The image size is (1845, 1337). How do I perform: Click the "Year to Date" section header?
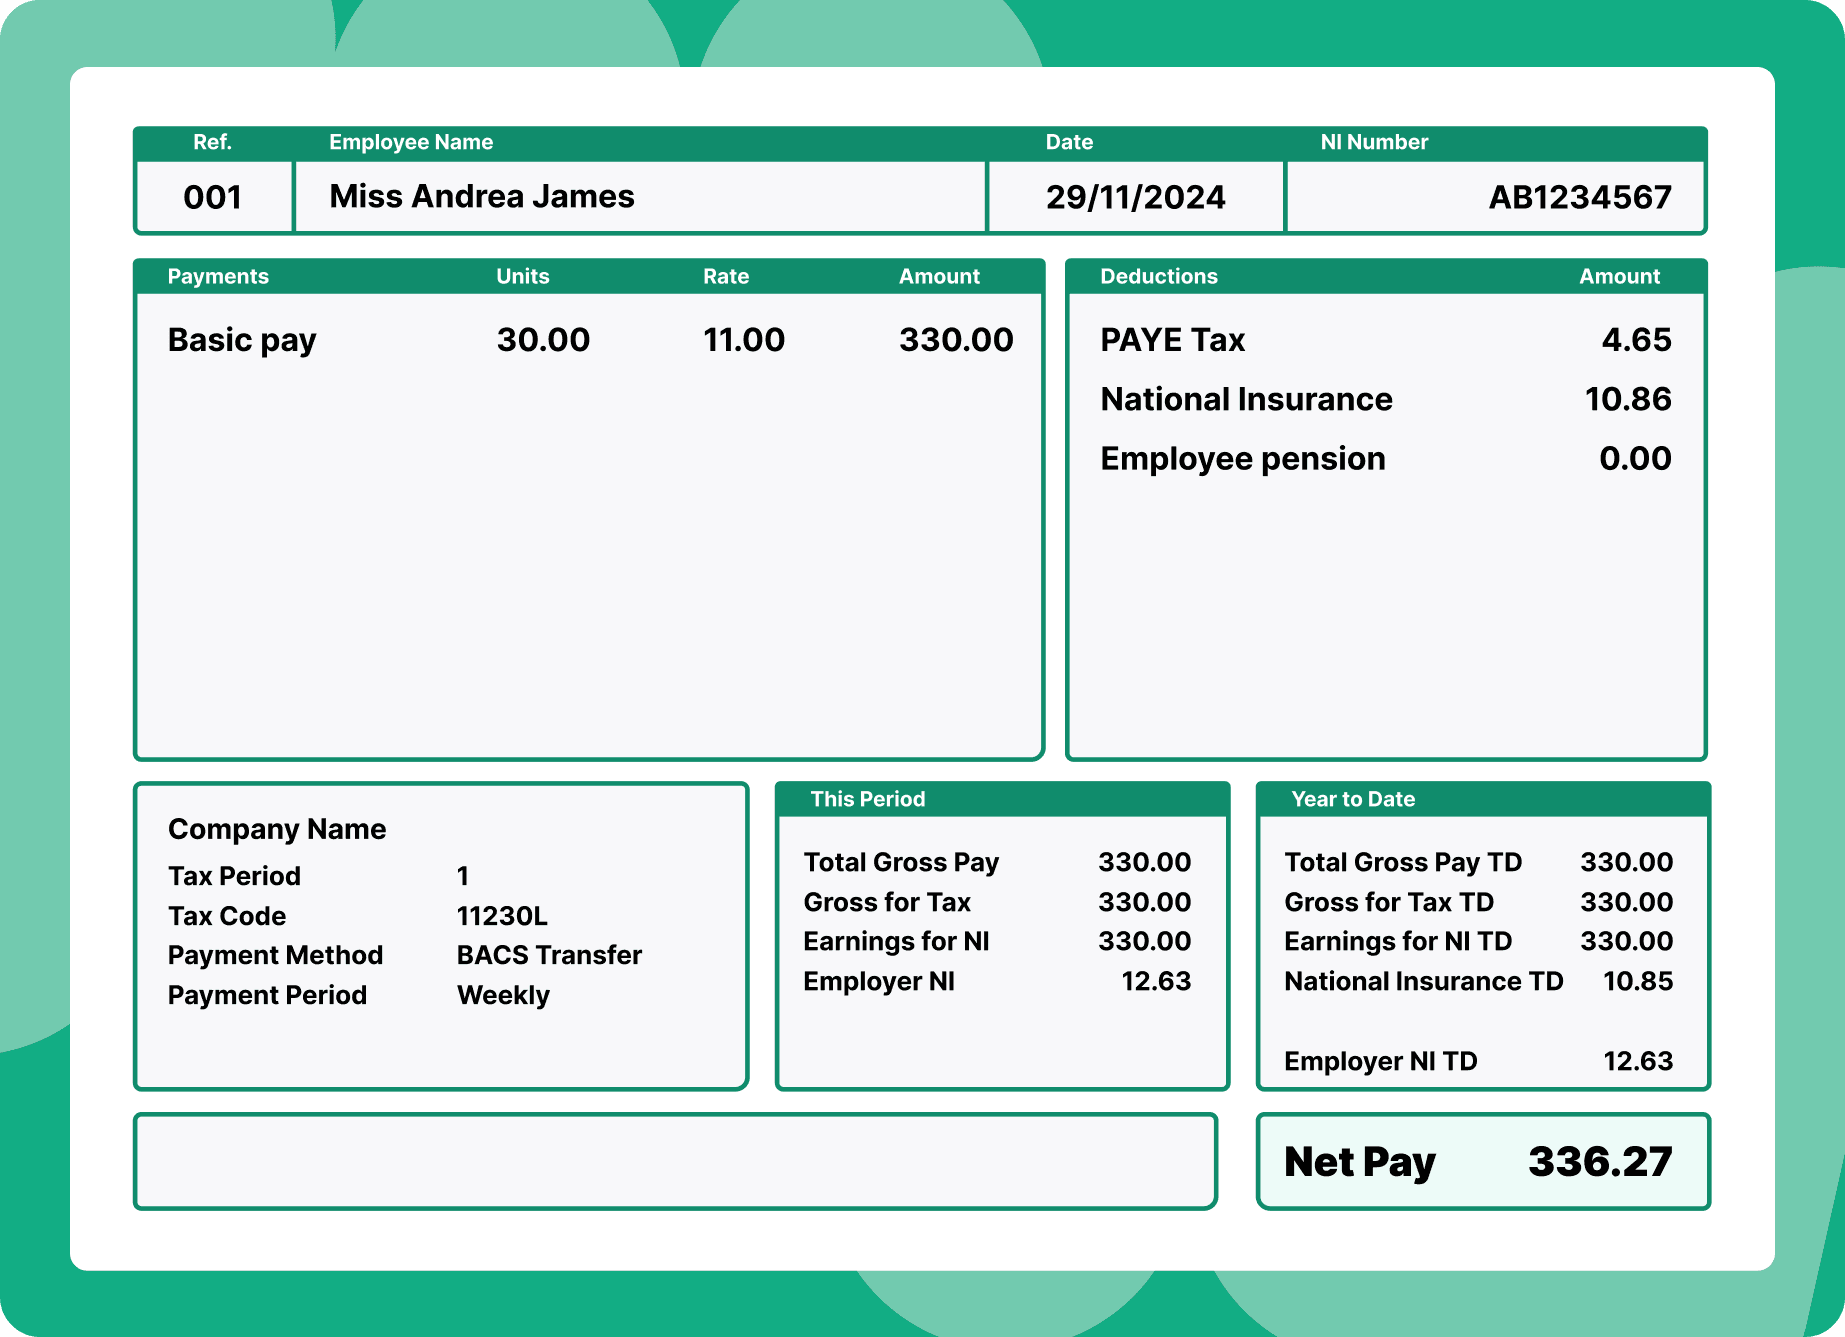coord(1353,799)
